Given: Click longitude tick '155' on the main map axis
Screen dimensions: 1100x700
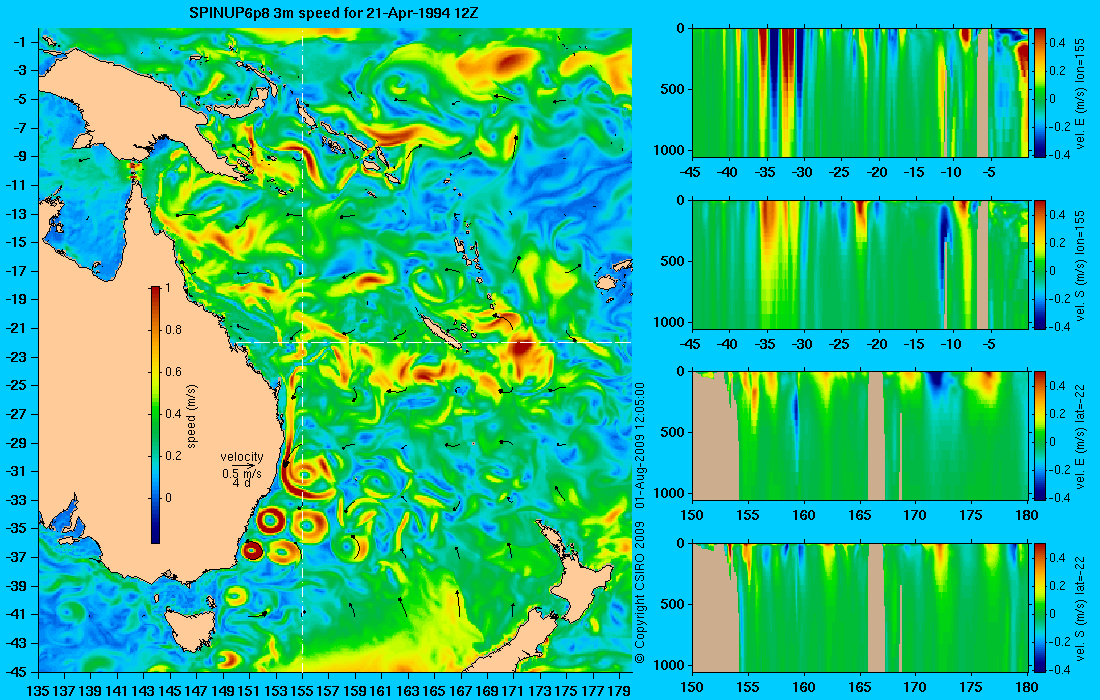Looking at the screenshot, I should point(302,691).
